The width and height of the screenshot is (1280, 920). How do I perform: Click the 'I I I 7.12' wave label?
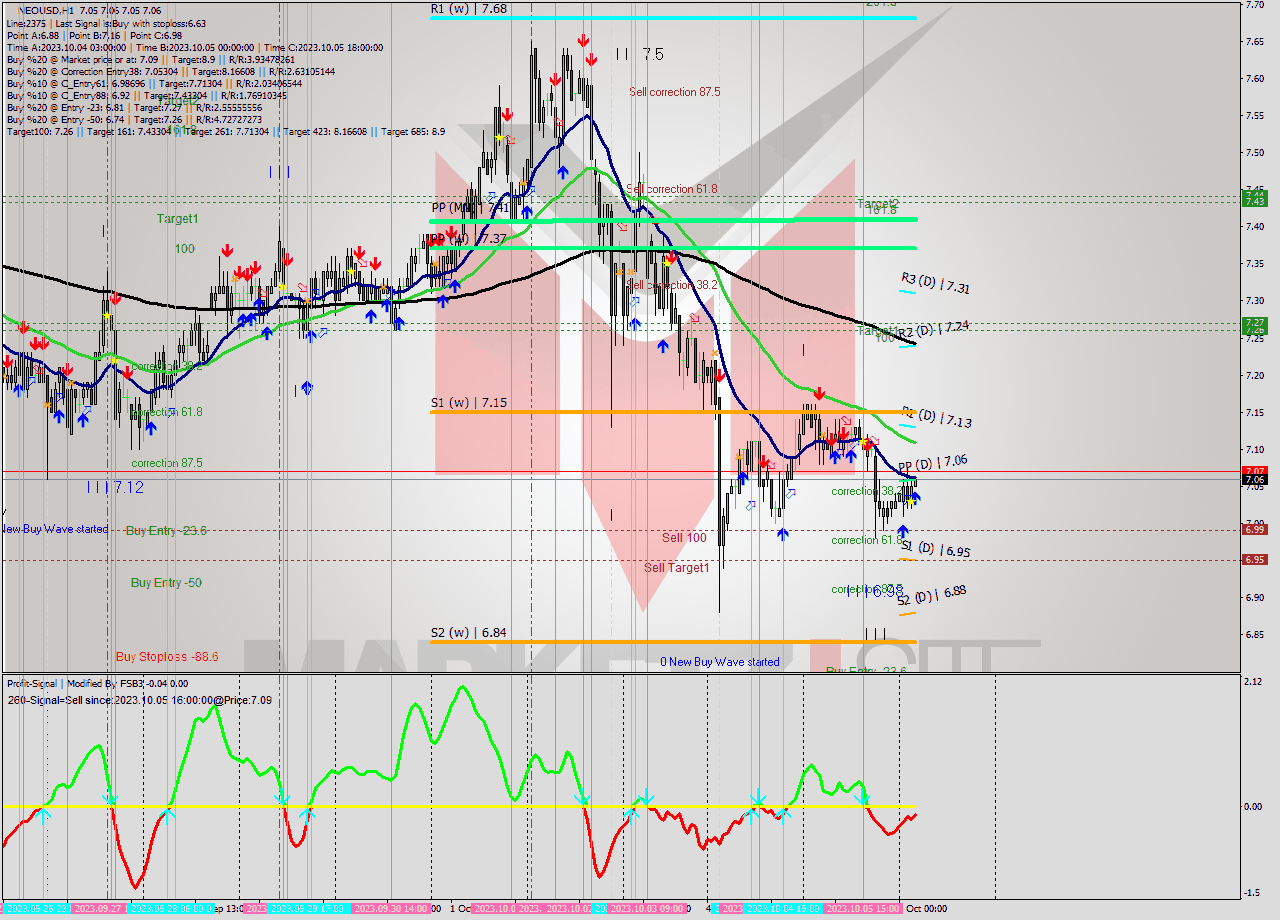pos(114,487)
